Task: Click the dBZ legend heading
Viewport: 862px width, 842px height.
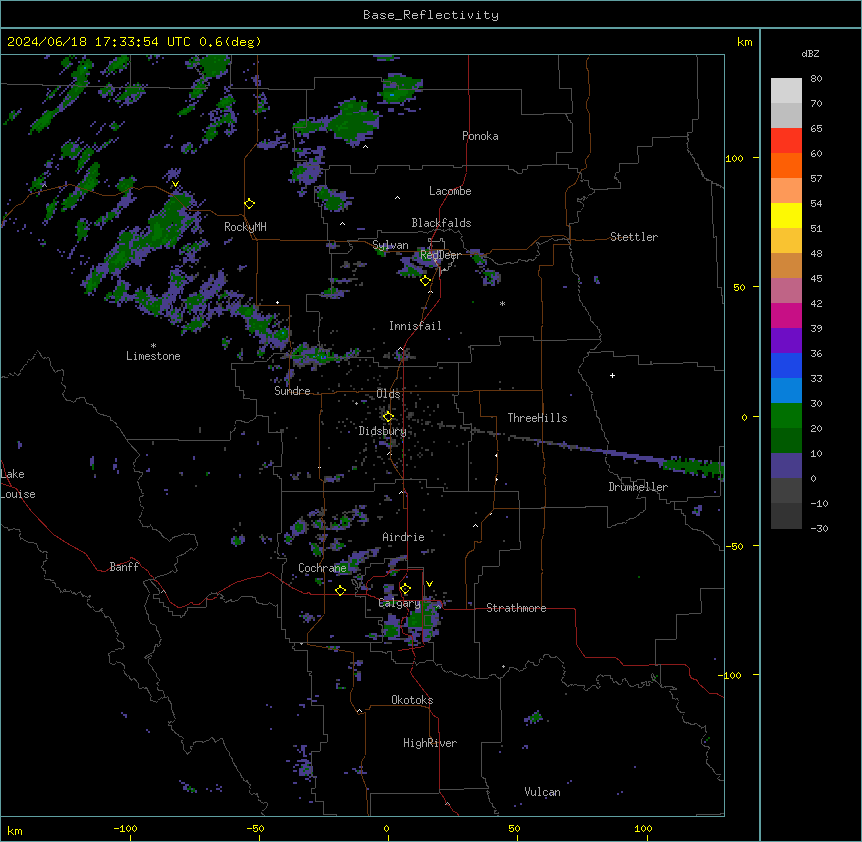Action: click(810, 53)
